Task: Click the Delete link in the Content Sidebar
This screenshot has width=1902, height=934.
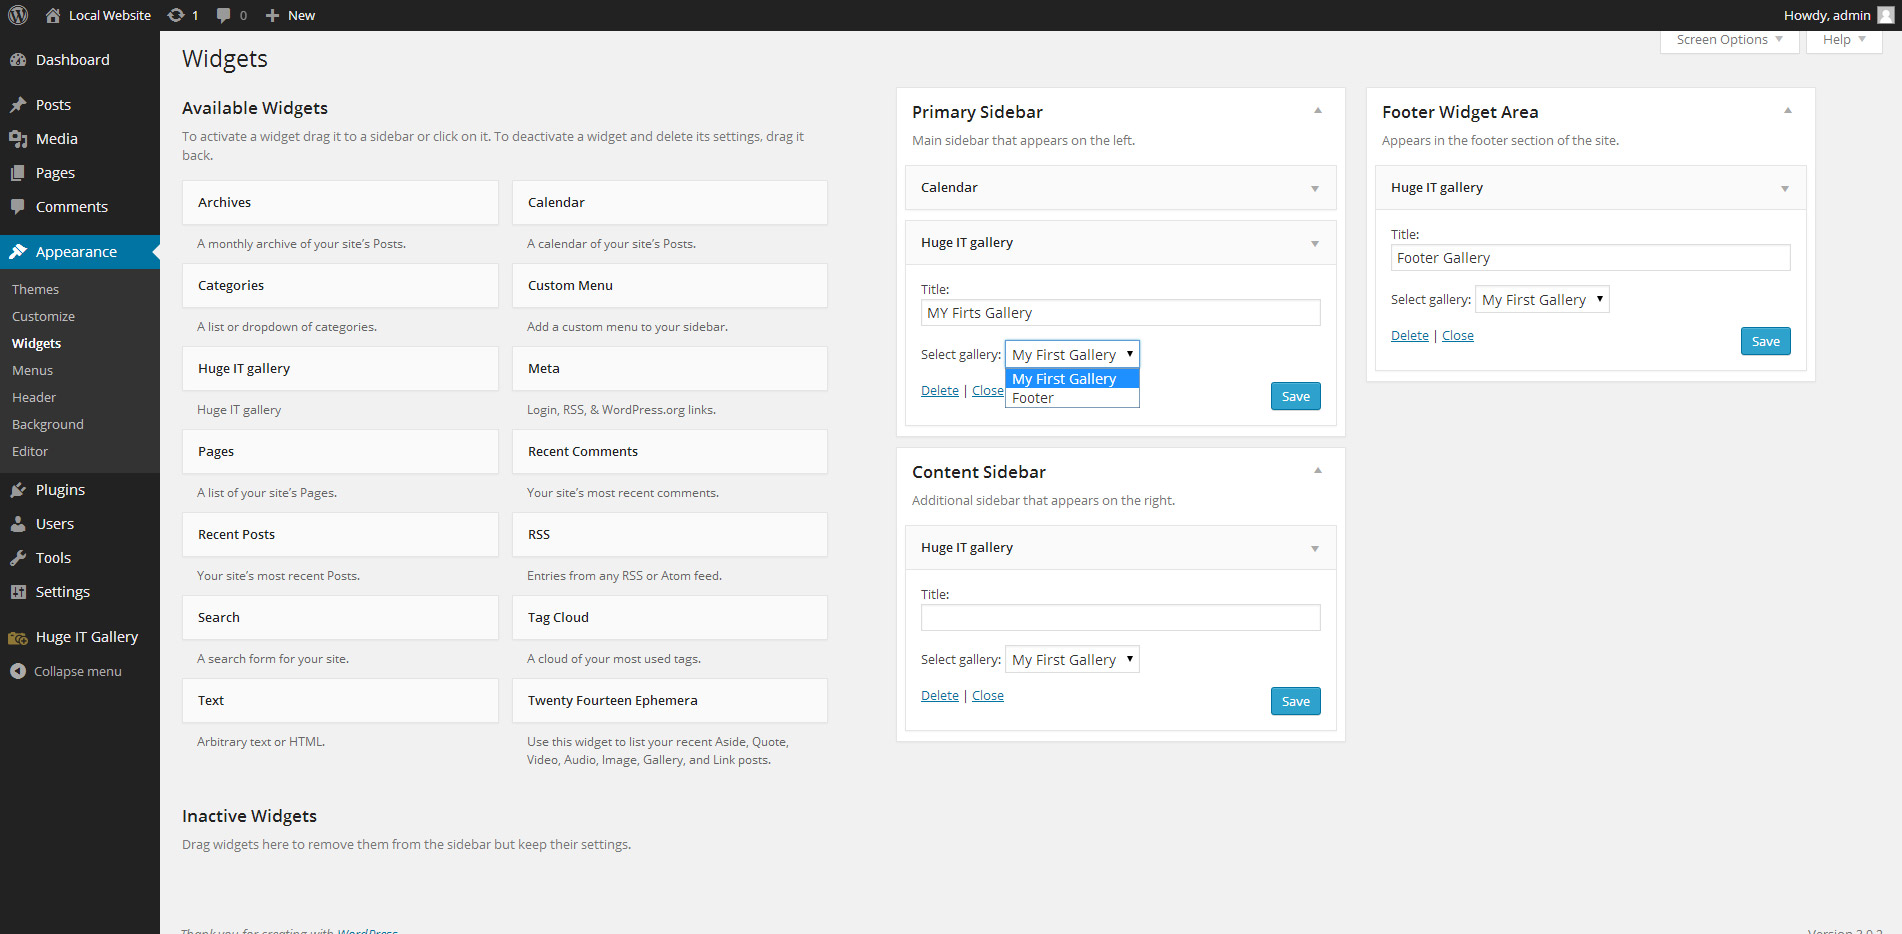Action: pos(940,695)
